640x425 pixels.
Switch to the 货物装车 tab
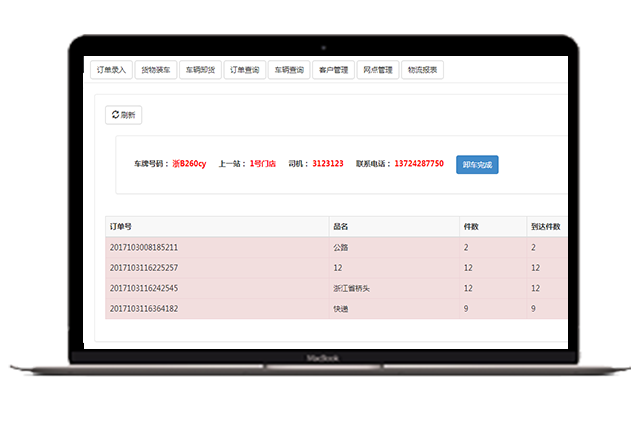(154, 70)
